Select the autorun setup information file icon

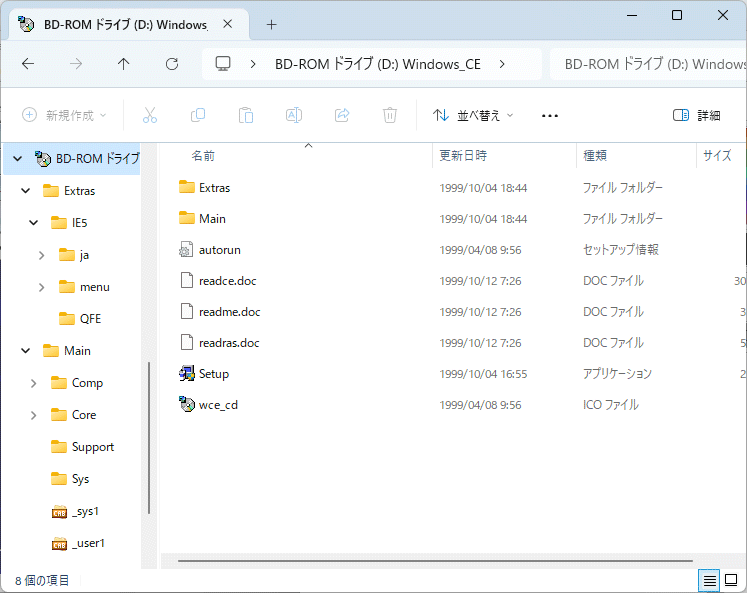186,250
